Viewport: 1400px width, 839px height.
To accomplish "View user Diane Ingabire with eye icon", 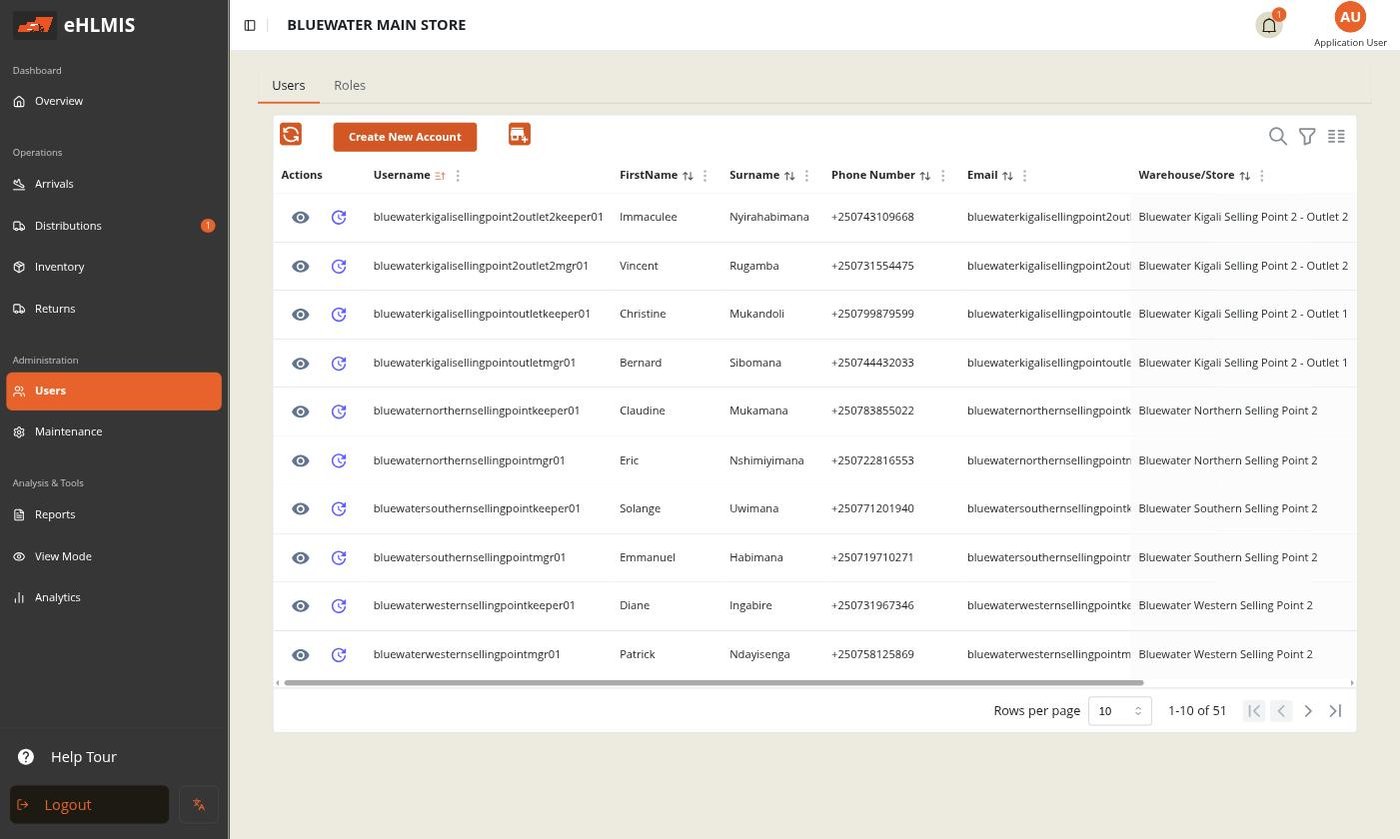I will pyautogui.click(x=300, y=605).
